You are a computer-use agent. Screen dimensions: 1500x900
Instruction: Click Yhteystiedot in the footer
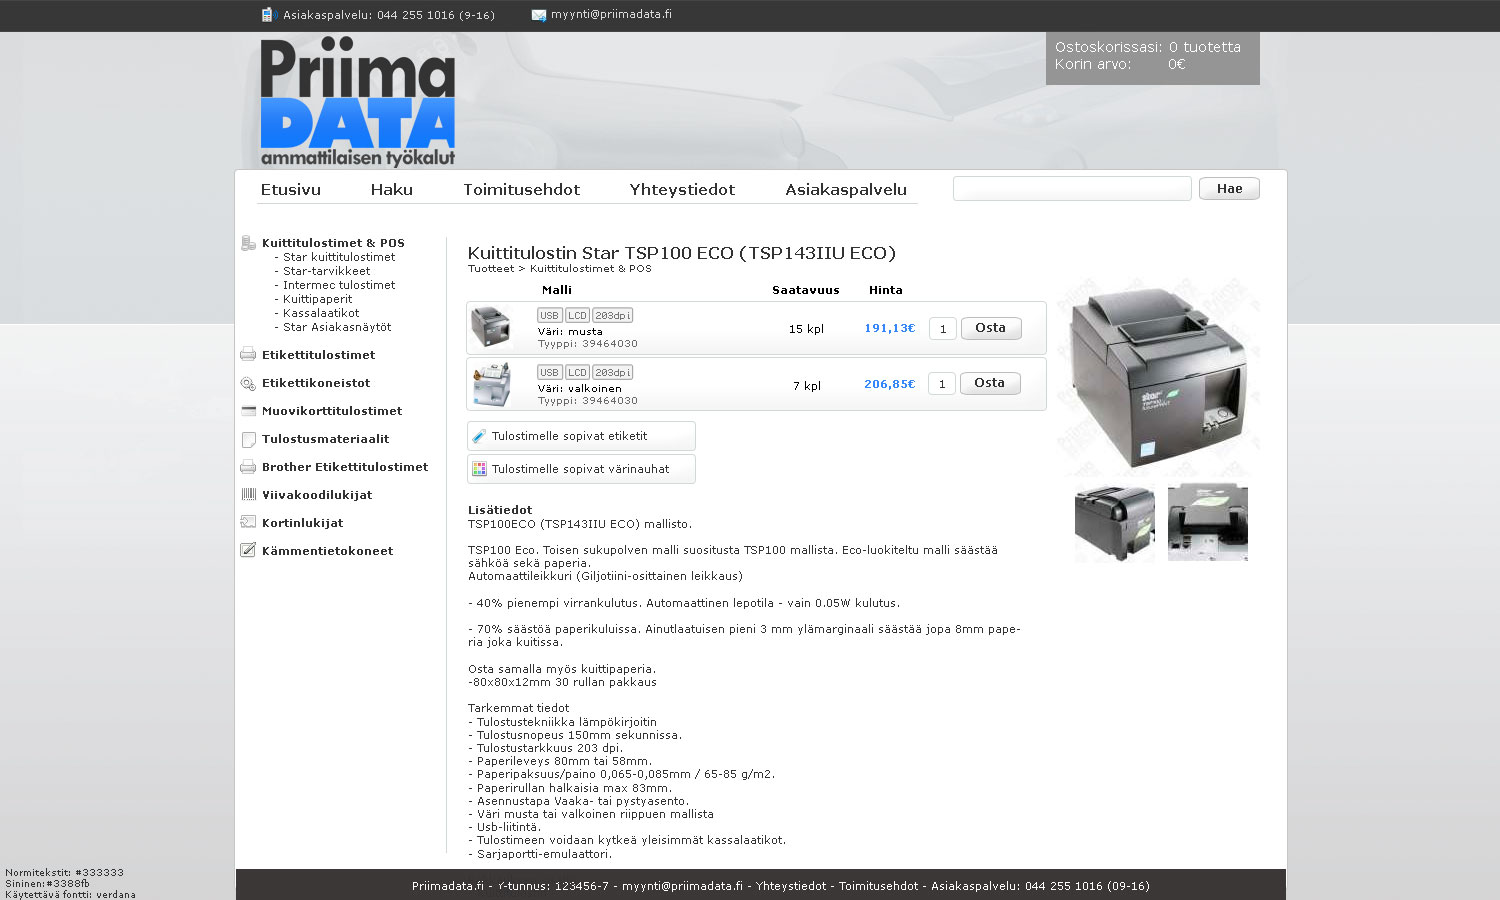(x=791, y=886)
